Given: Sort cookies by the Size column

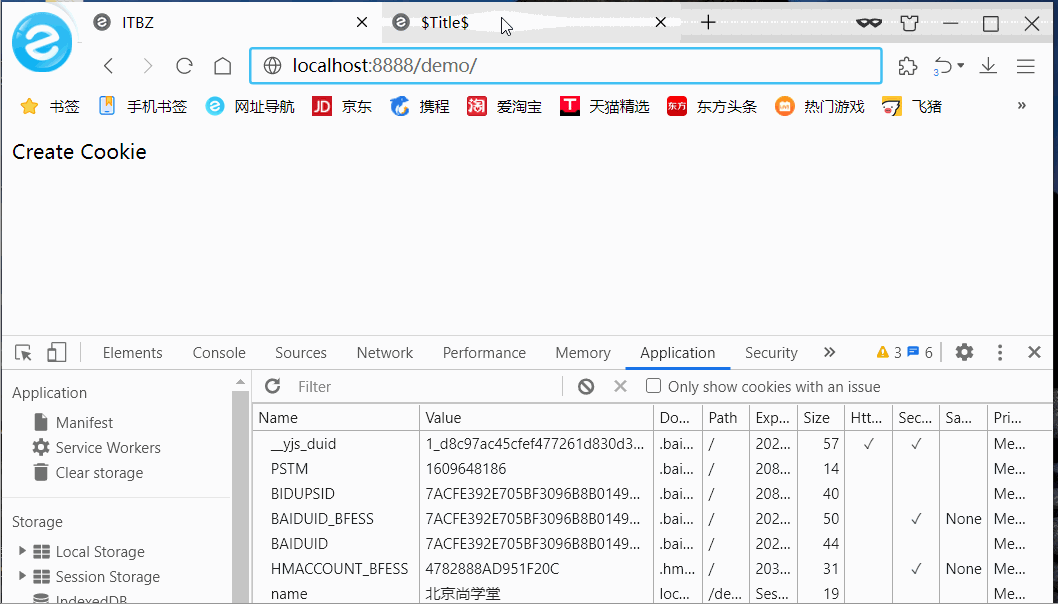Looking at the screenshot, I should pyautogui.click(x=820, y=418).
